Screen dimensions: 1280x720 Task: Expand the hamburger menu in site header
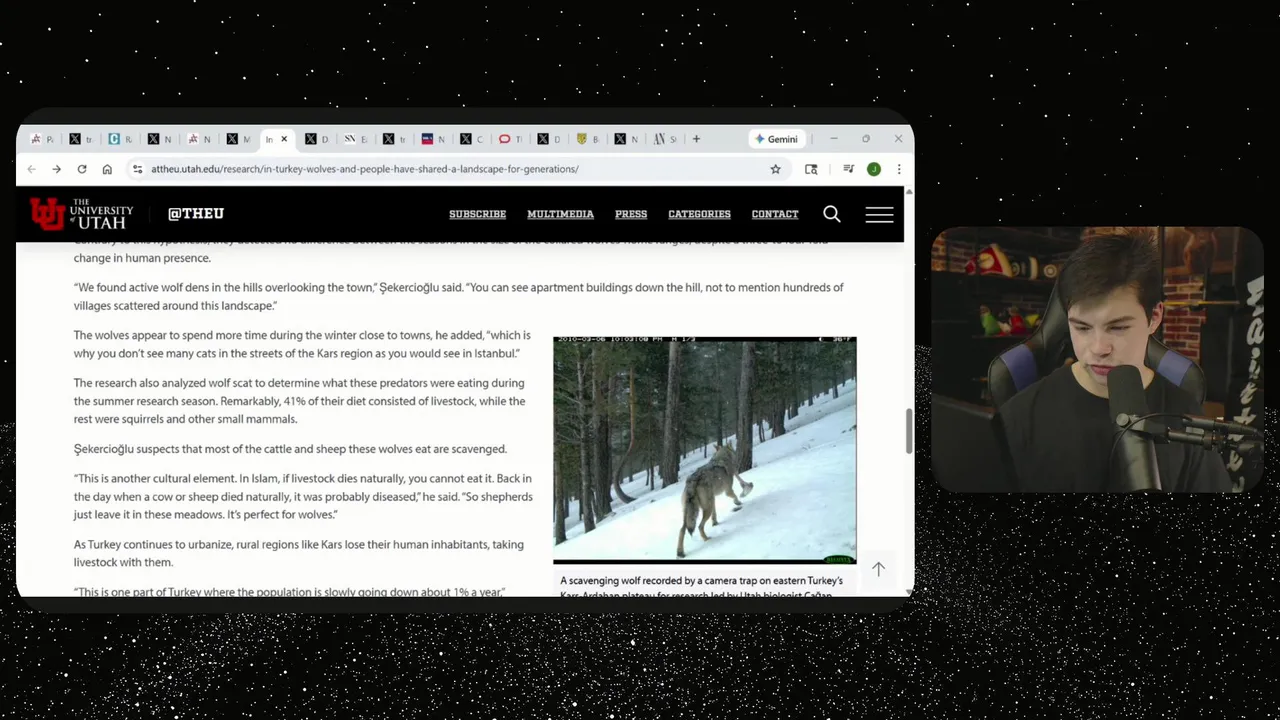879,214
